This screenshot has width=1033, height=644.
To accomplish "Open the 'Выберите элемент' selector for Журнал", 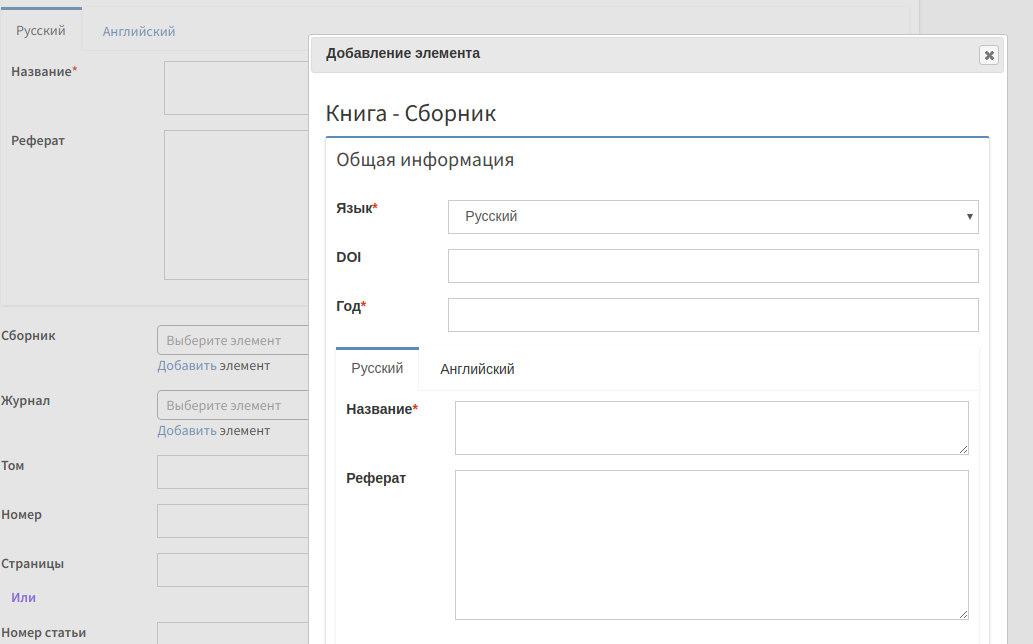I will 232,404.
